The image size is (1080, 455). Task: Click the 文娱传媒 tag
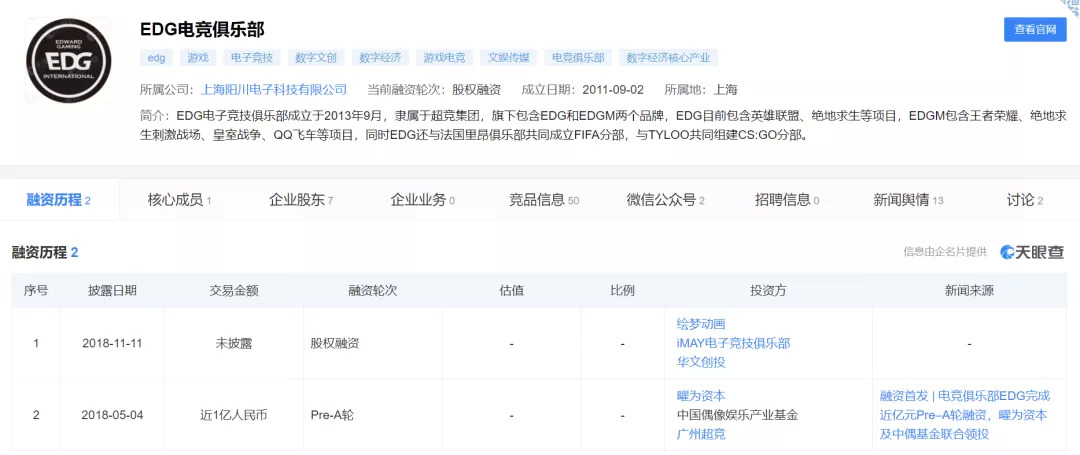tap(508, 58)
